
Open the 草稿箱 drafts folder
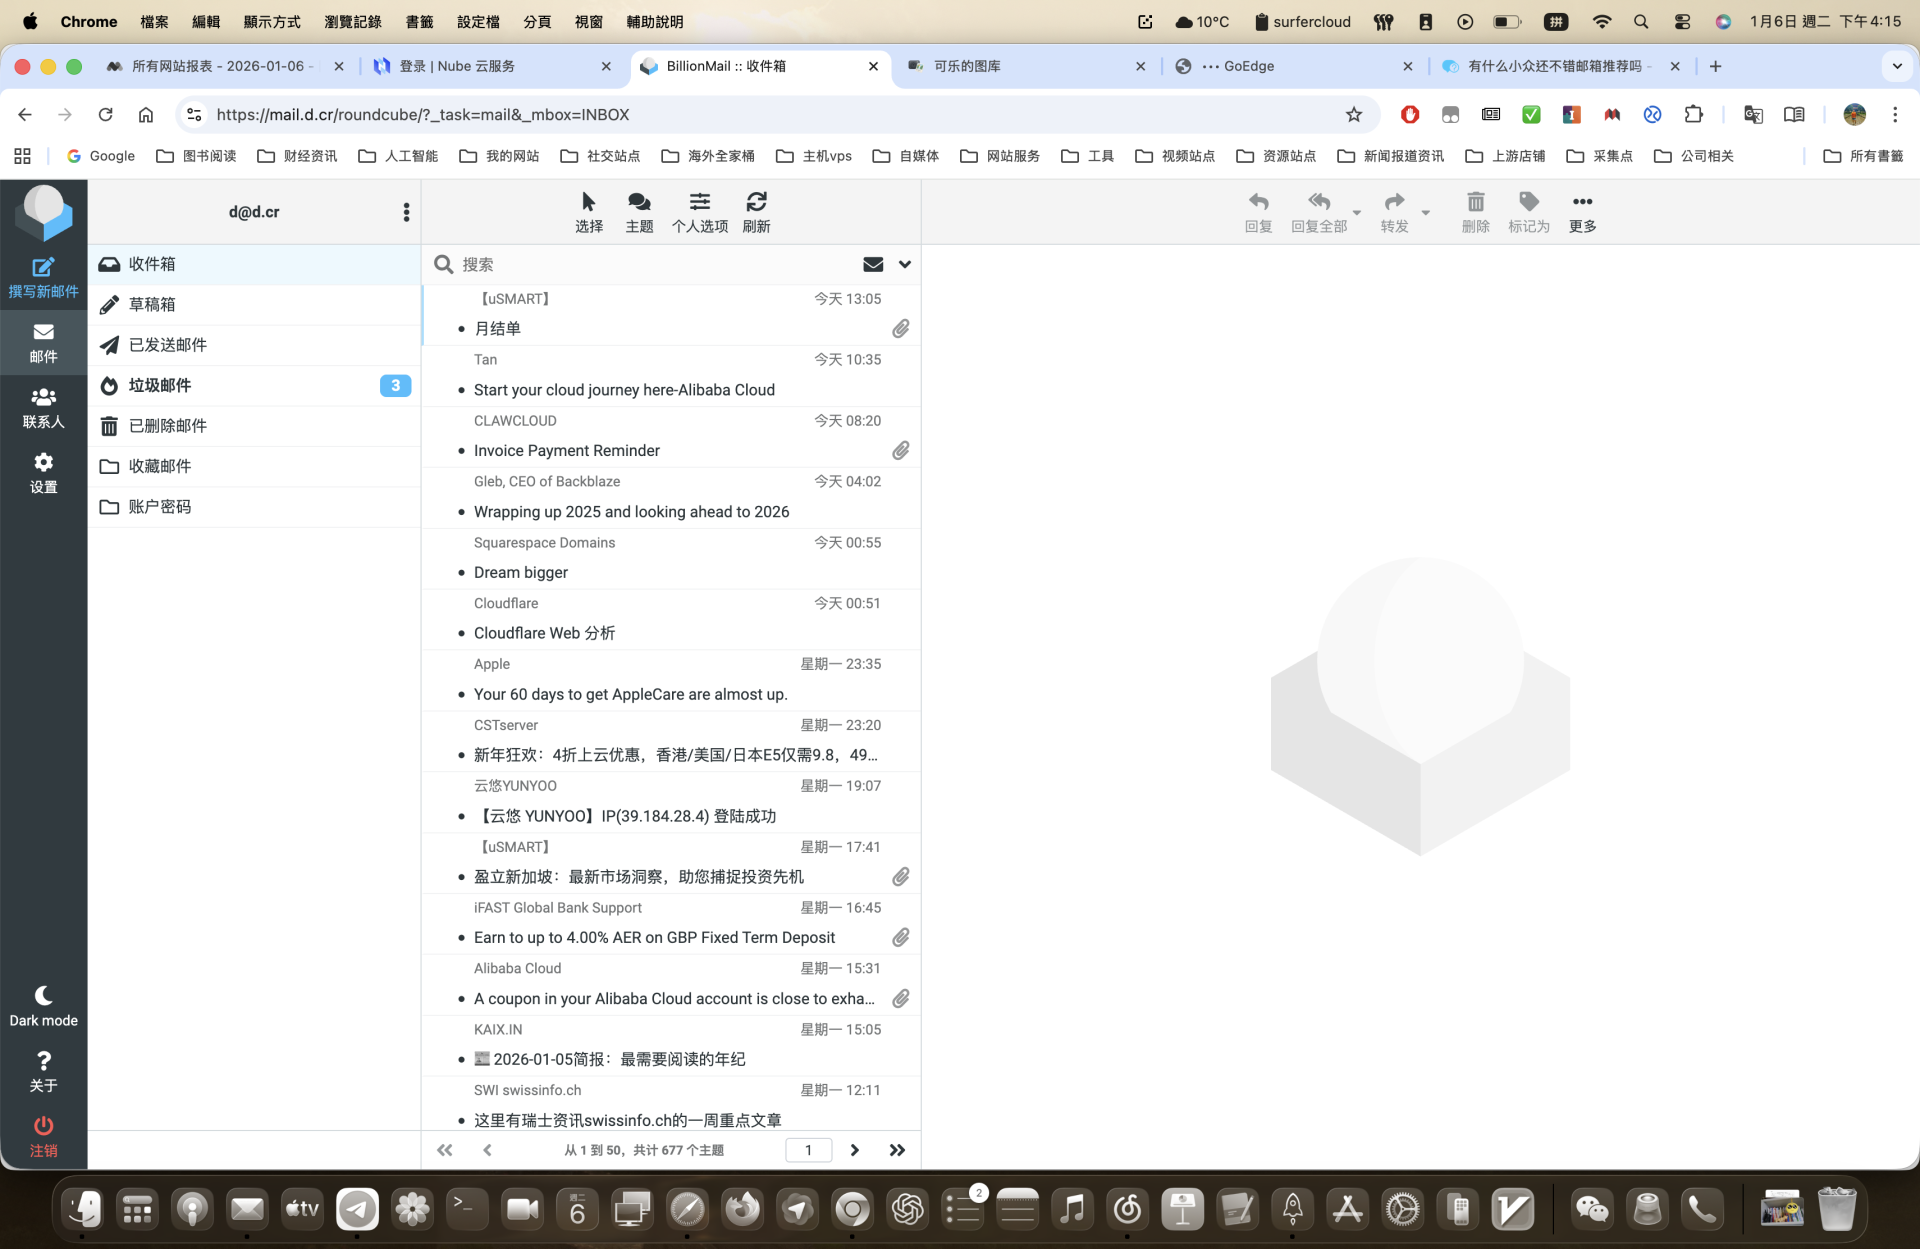(x=254, y=304)
